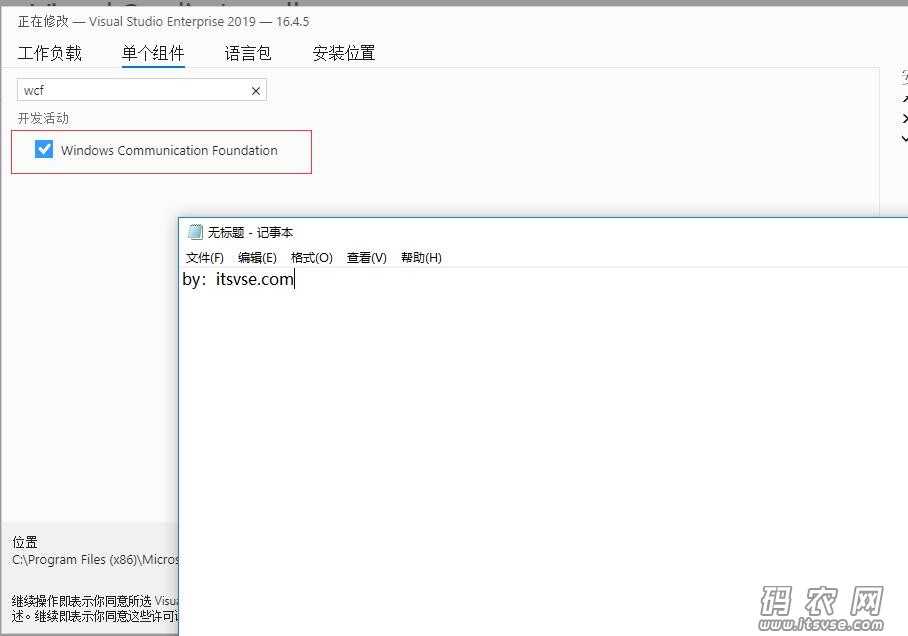Click the 开发活动 category heading
The image size is (908, 636).
[43, 118]
